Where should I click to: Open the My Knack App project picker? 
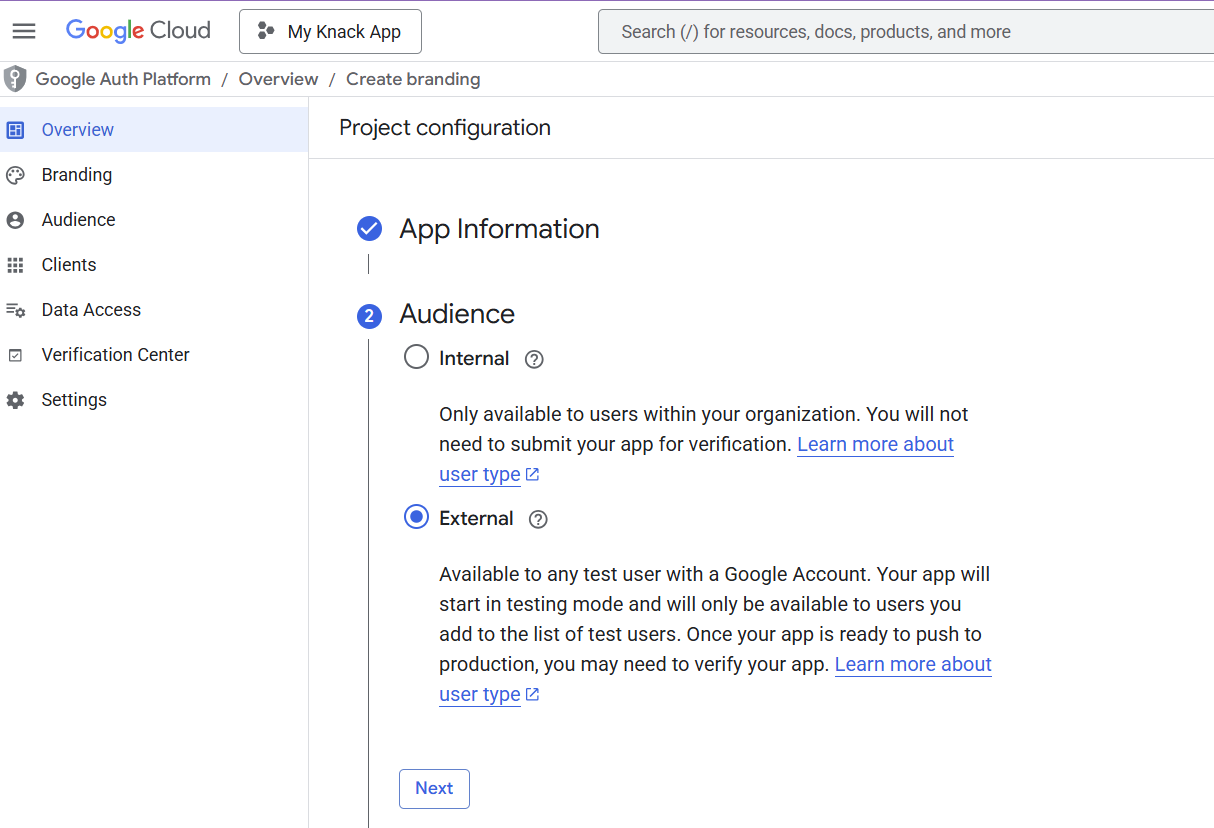point(330,32)
